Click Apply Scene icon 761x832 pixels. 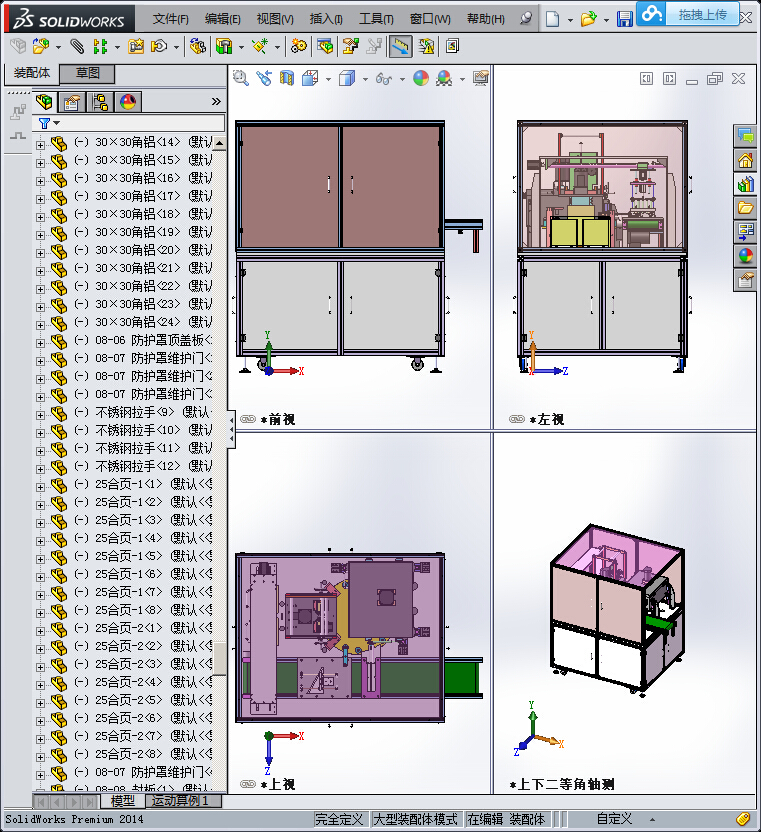click(444, 79)
